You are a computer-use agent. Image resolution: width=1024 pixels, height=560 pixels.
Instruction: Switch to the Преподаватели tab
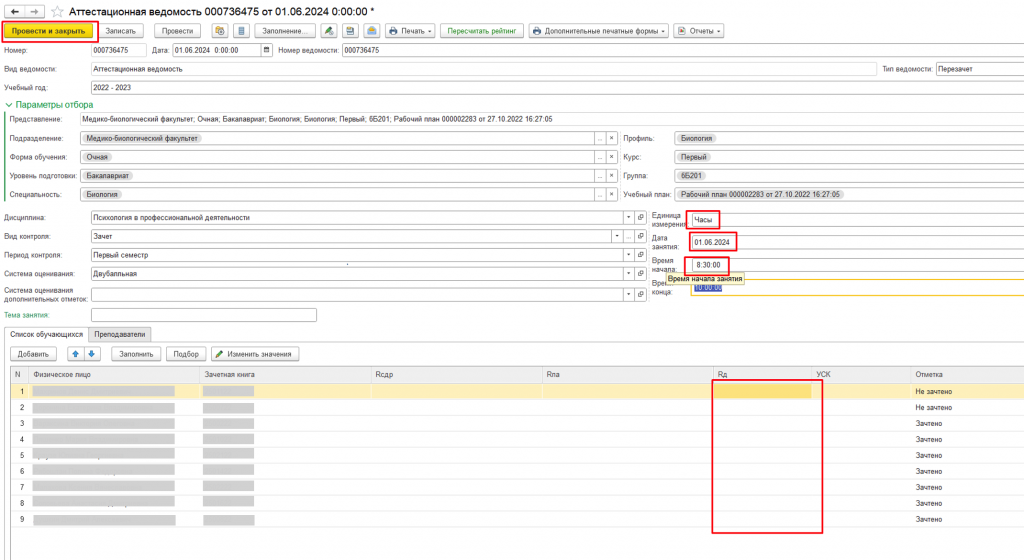[x=120, y=334]
